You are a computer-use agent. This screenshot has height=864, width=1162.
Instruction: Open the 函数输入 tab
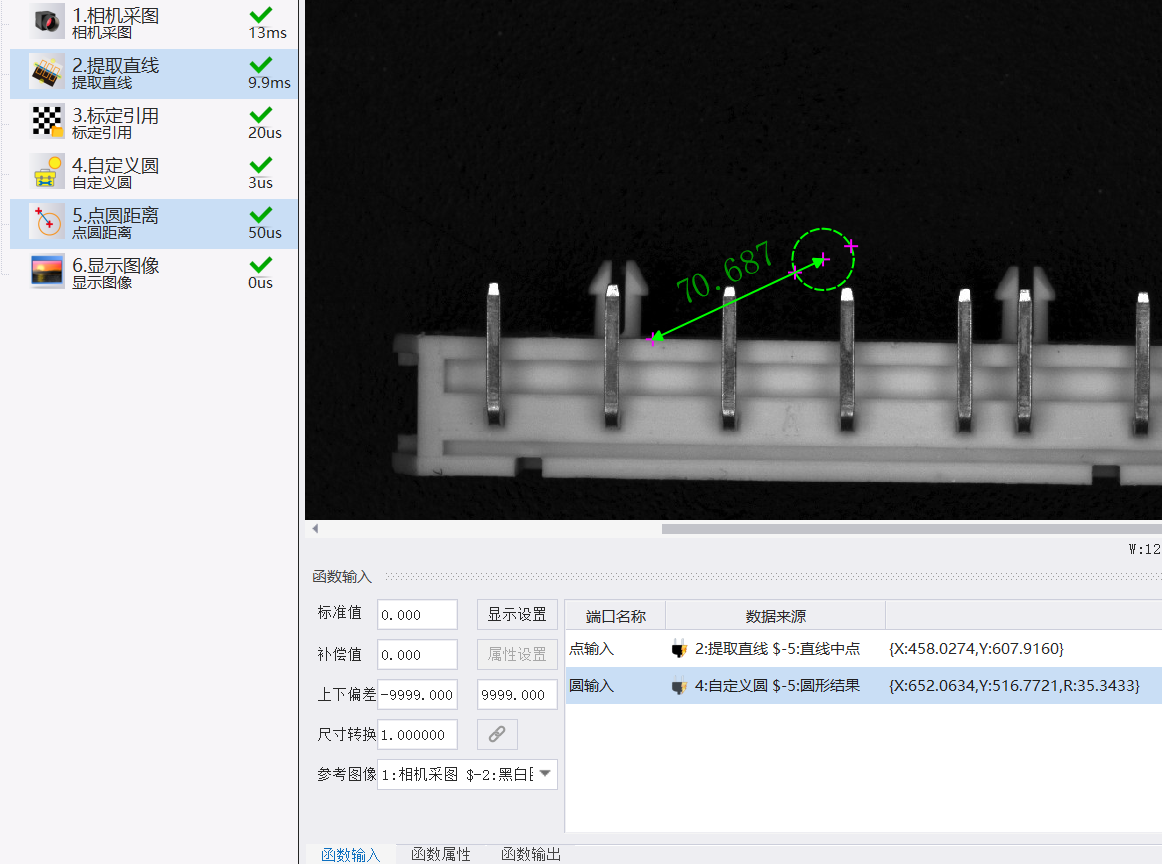pos(351,854)
